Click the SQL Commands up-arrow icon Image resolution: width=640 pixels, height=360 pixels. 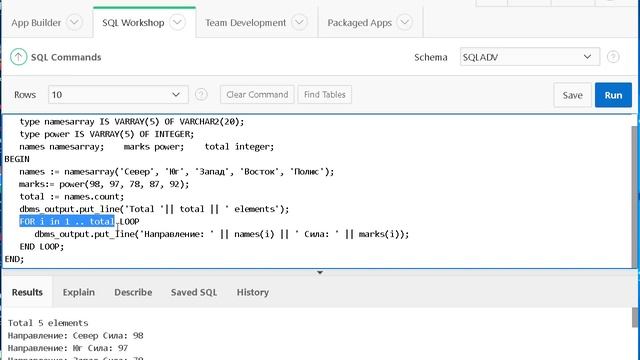click(18, 57)
